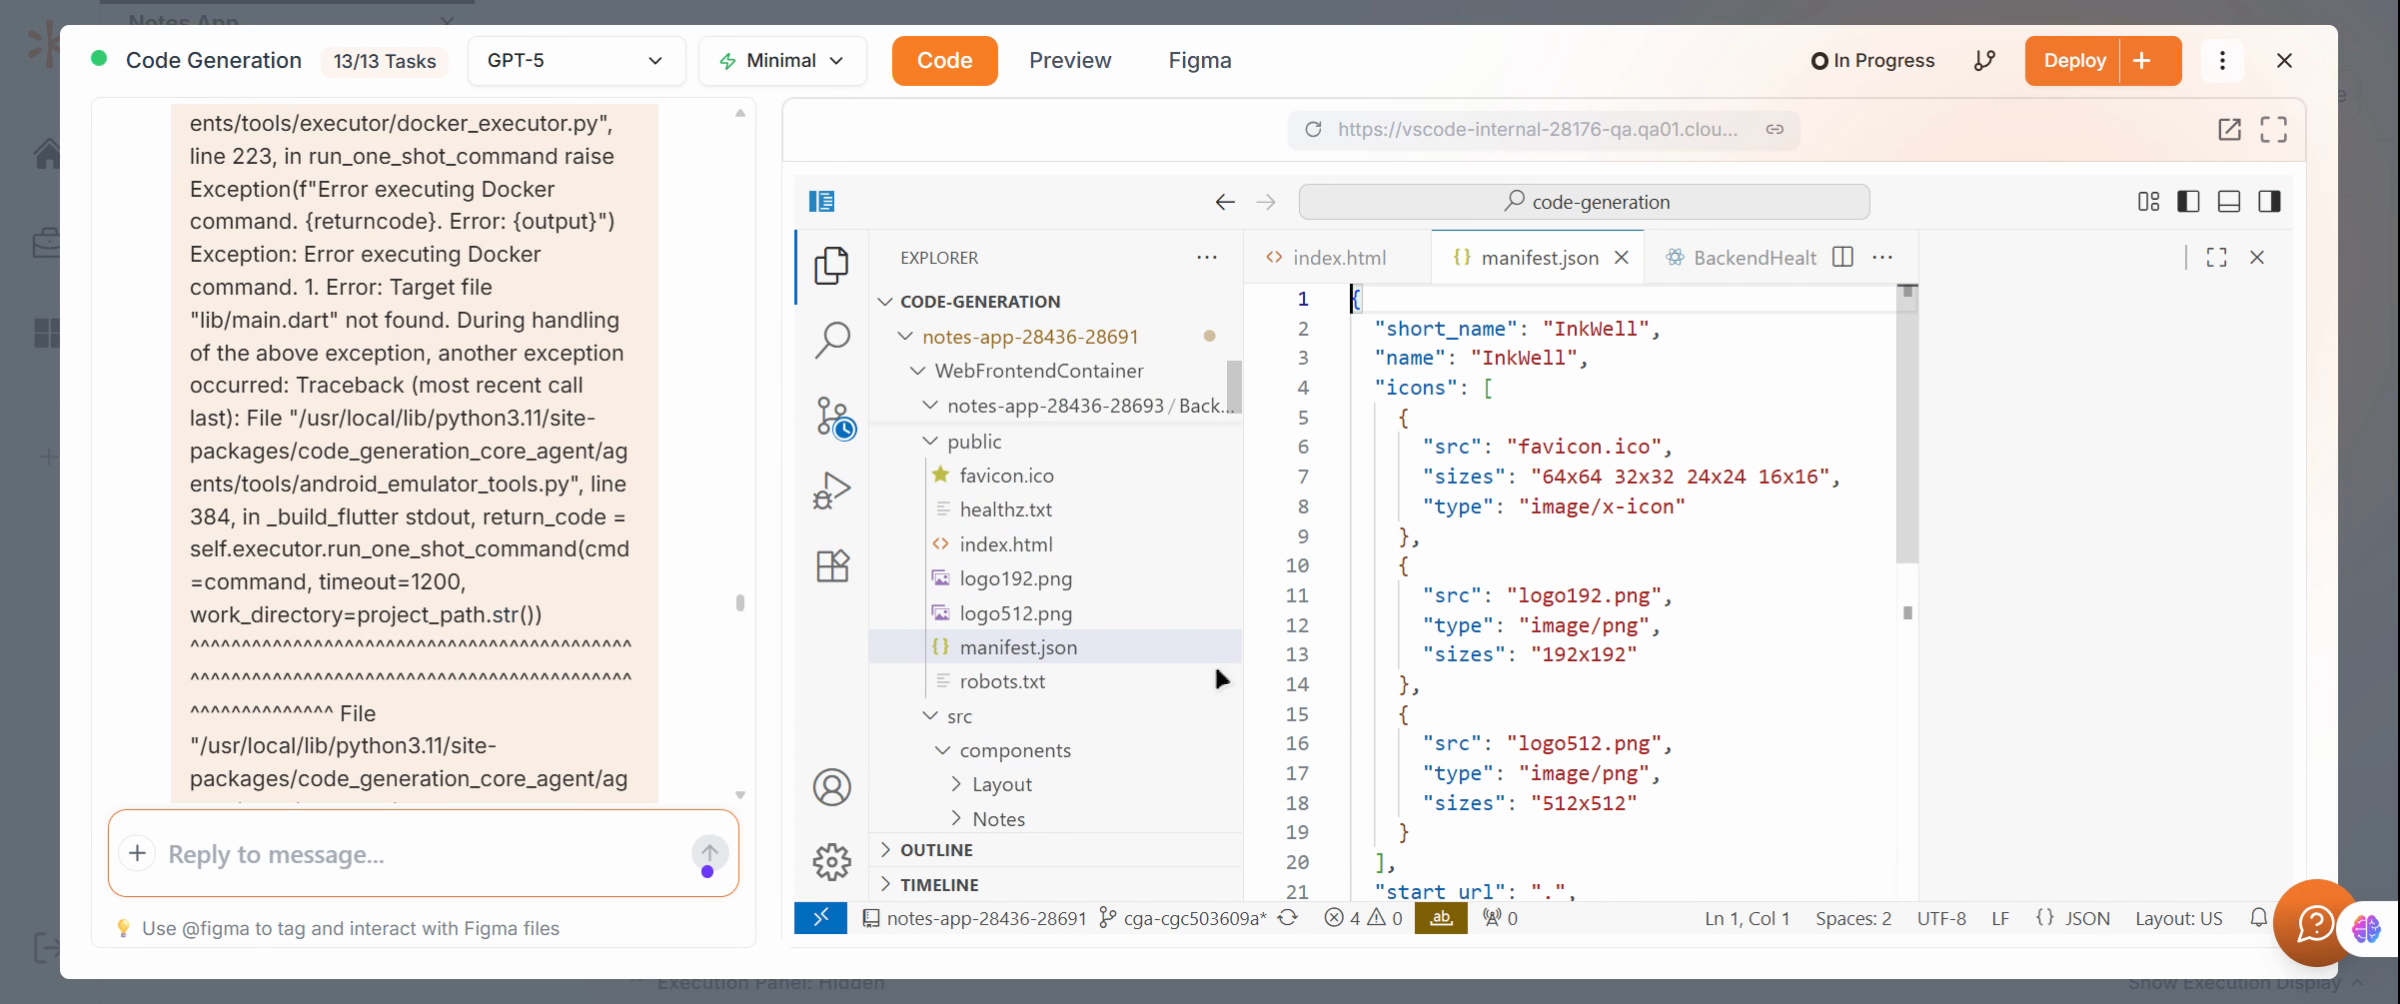Click the Deploy button

pyautogui.click(x=2074, y=61)
